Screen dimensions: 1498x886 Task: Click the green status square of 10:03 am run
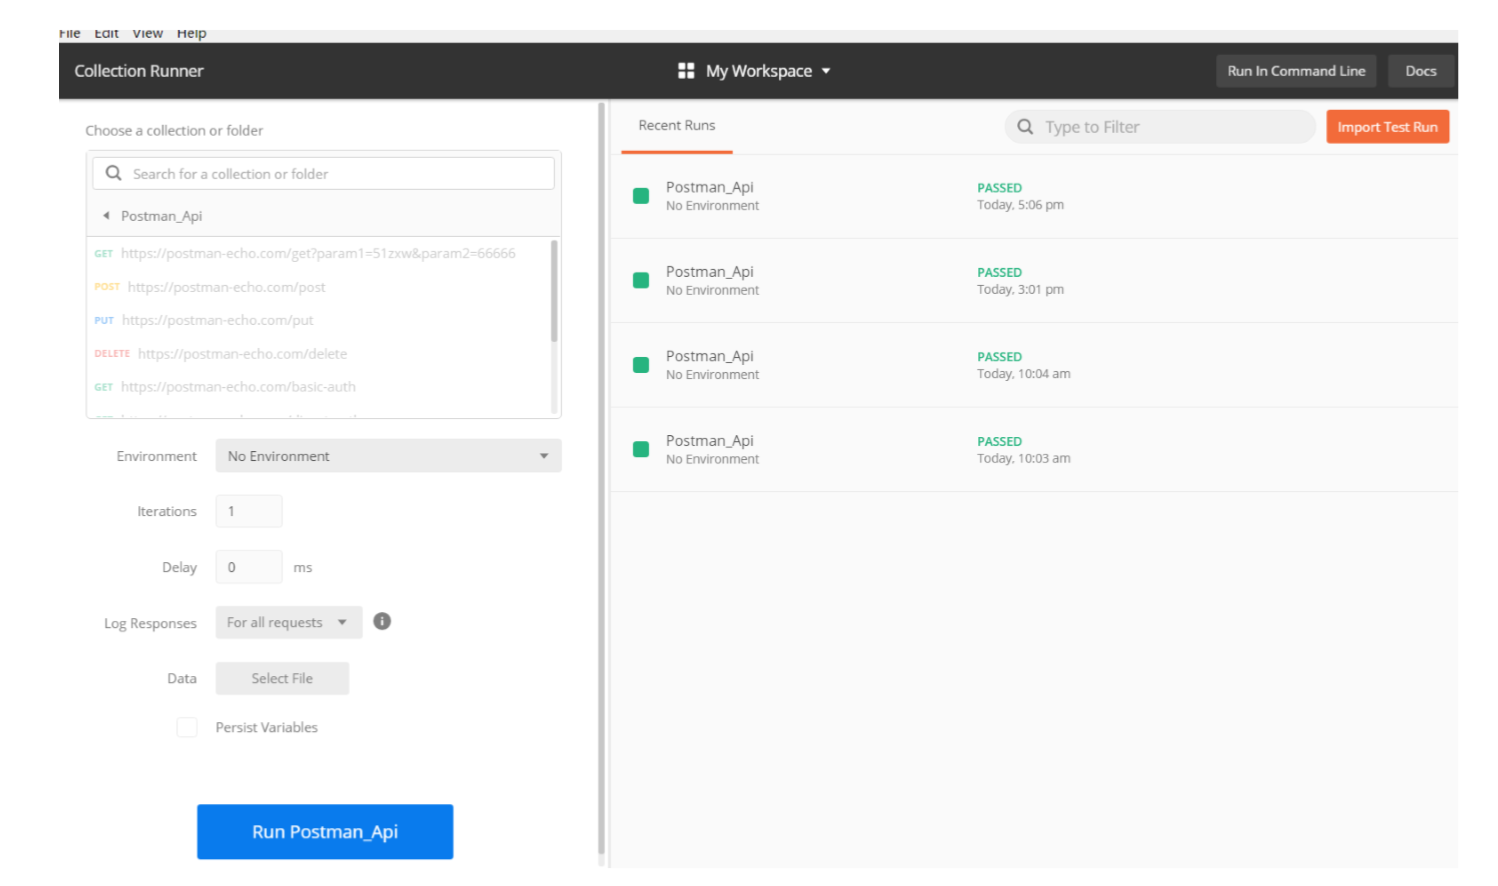coord(641,450)
